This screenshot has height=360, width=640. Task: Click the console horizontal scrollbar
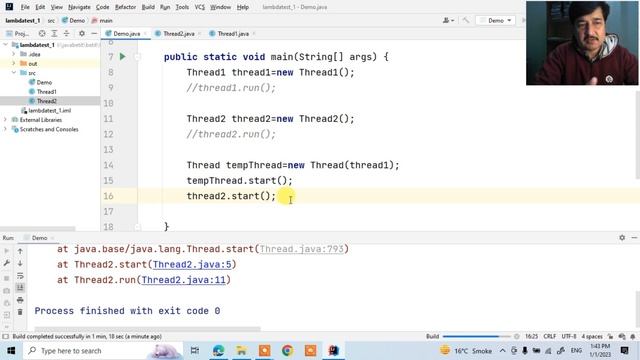pyautogui.click(x=147, y=328)
